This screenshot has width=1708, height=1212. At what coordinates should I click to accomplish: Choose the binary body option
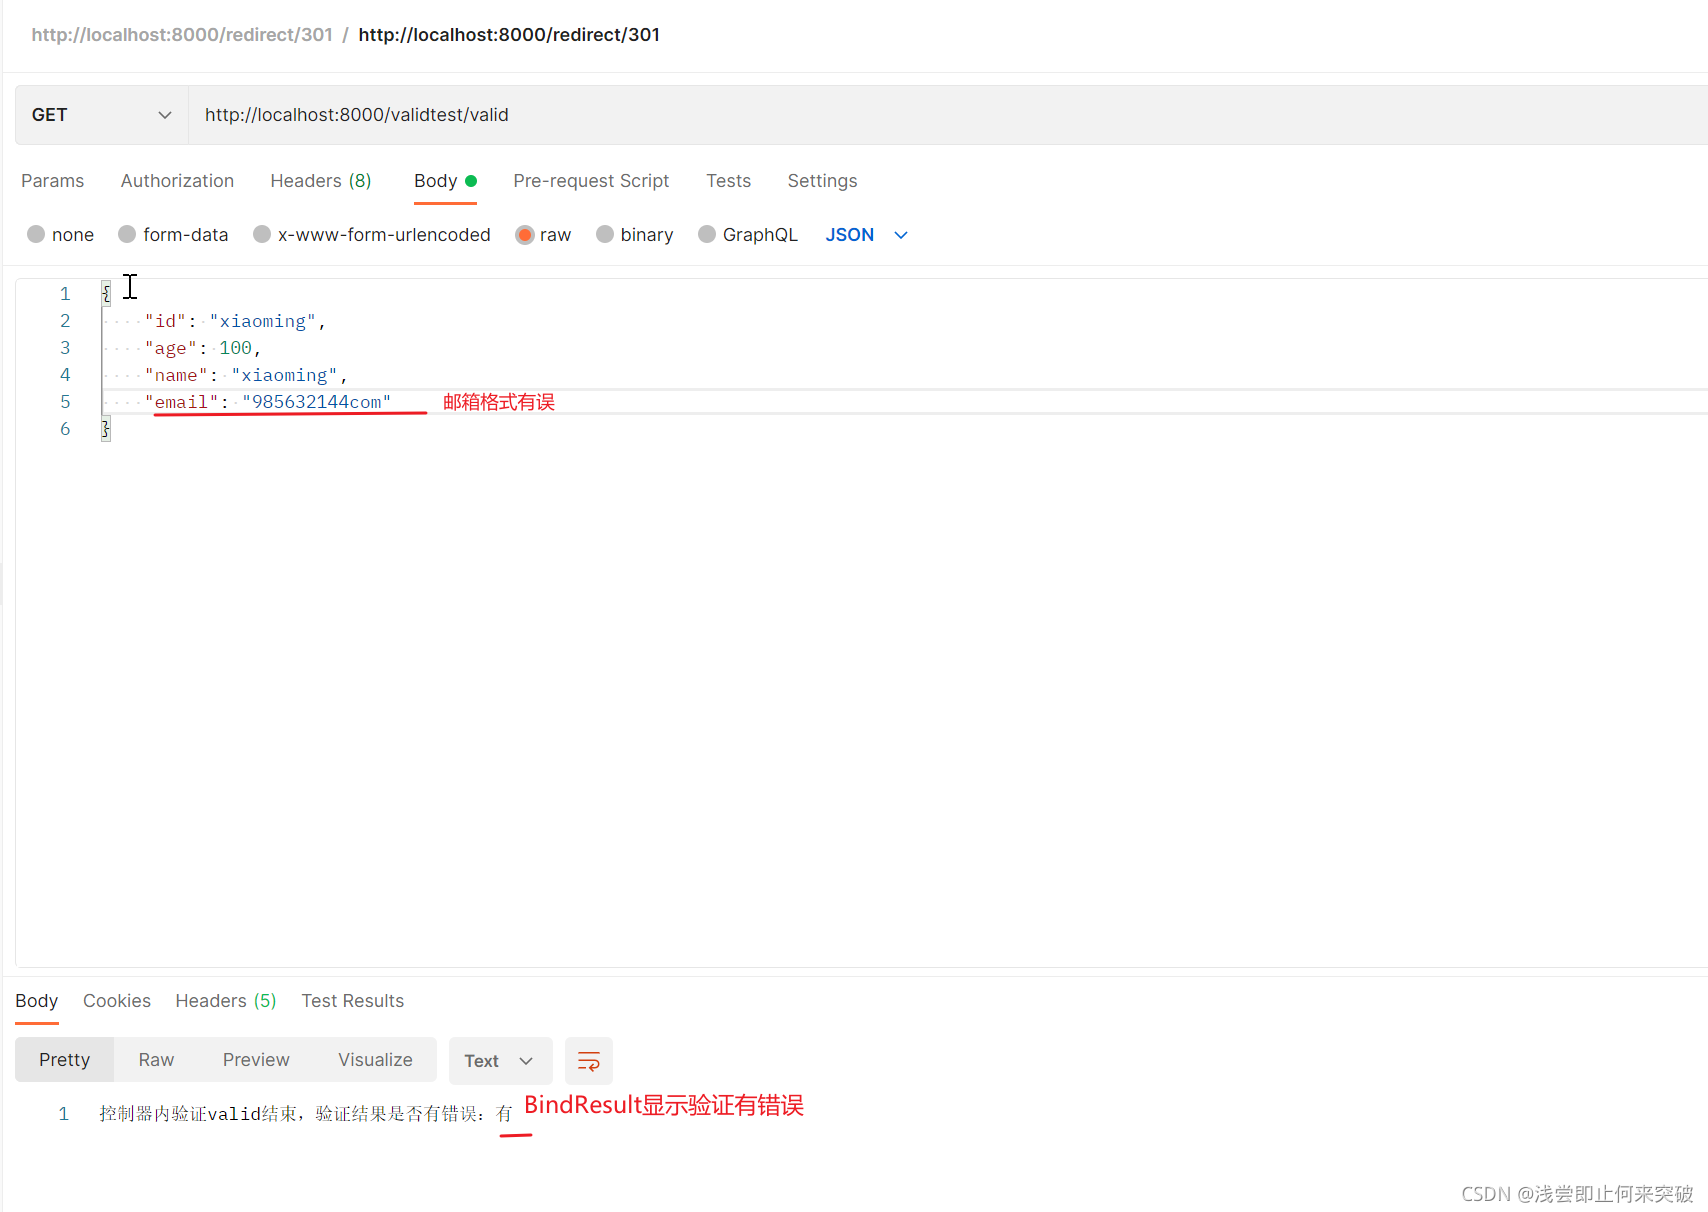coord(605,234)
